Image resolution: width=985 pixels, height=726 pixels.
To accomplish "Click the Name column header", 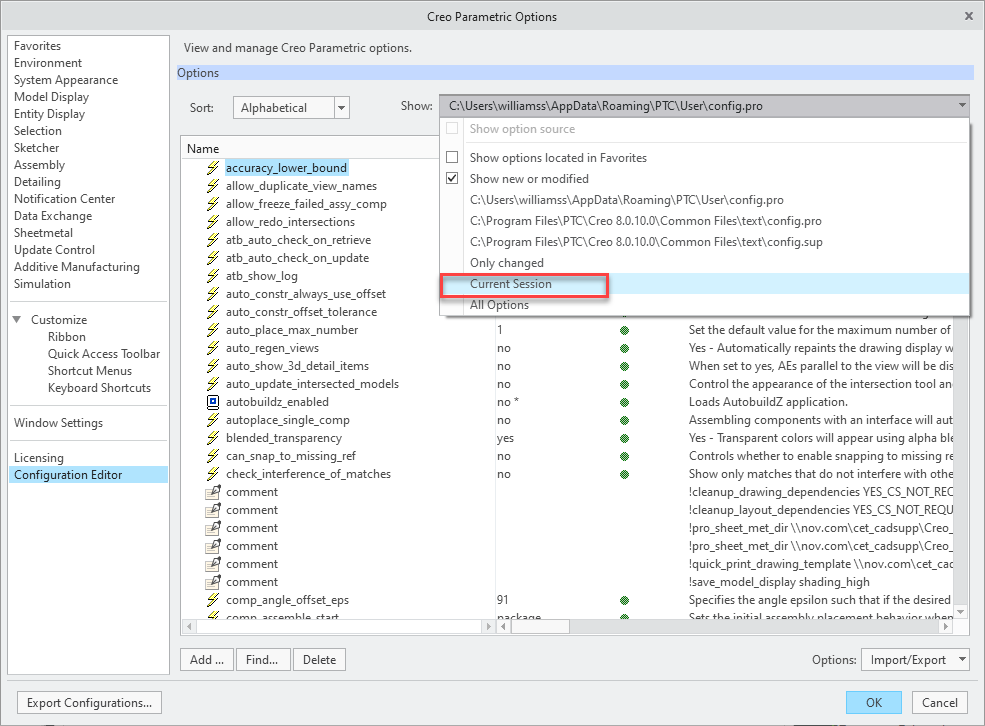I will tap(203, 149).
